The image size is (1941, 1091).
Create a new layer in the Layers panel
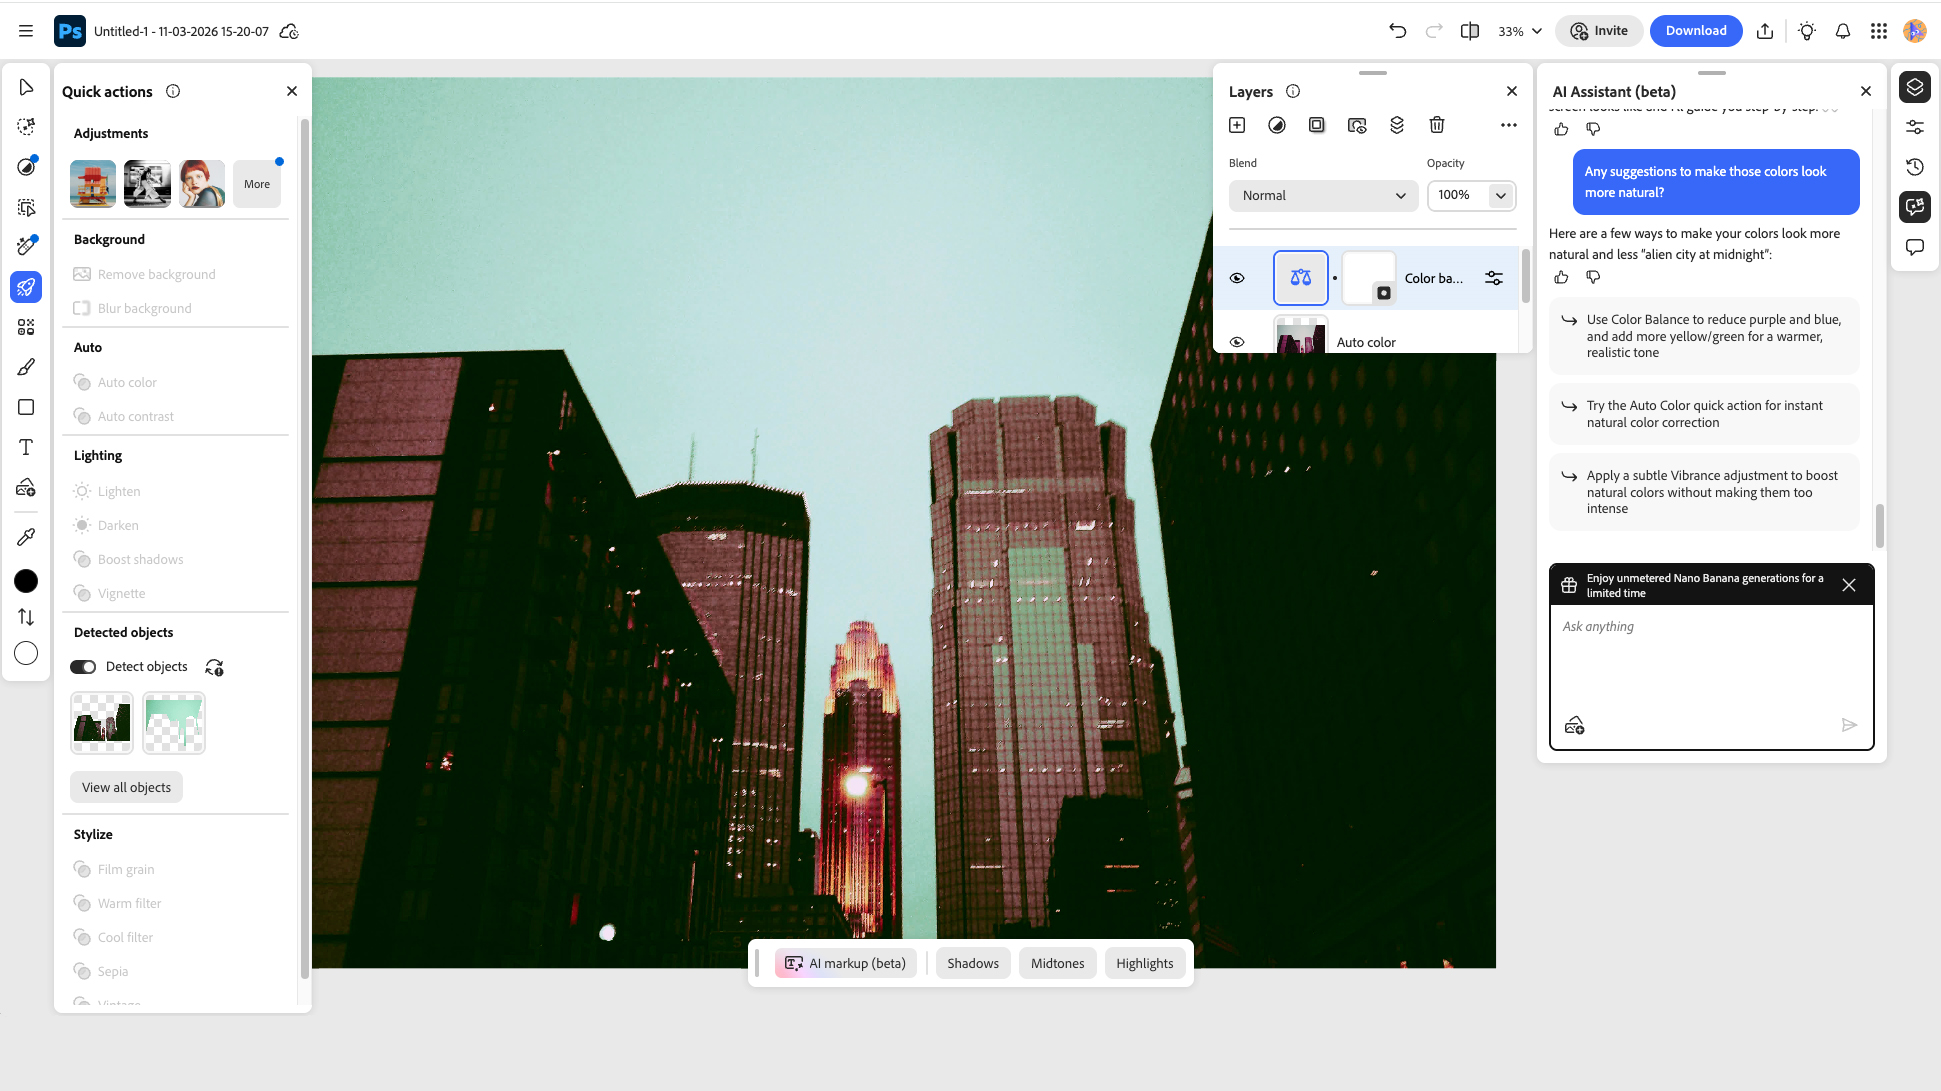(1237, 125)
